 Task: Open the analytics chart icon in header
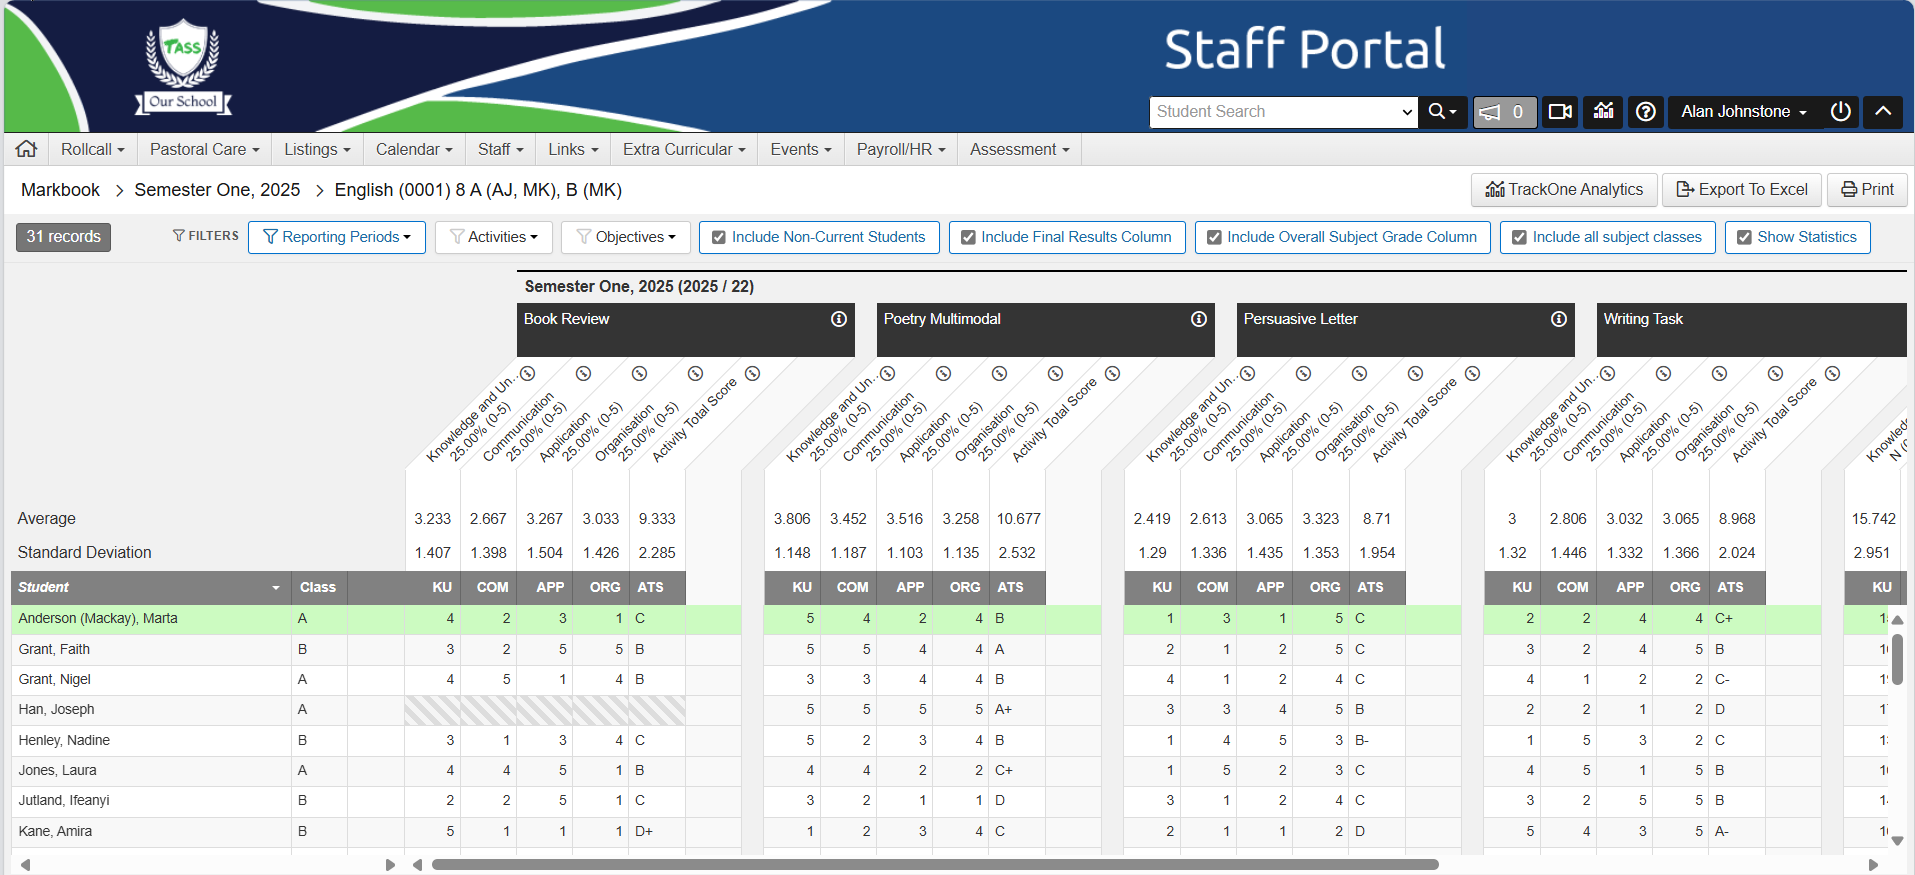[x=1604, y=112]
